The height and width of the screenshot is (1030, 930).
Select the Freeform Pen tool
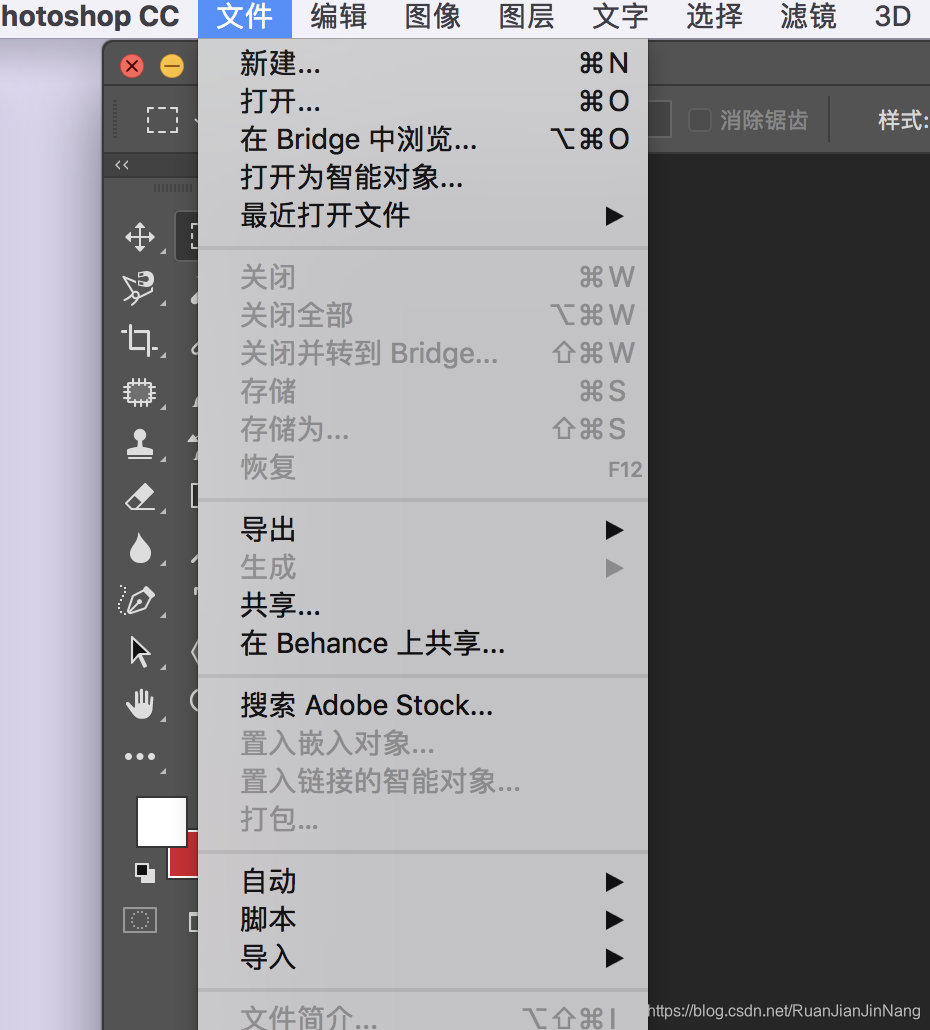click(x=137, y=600)
